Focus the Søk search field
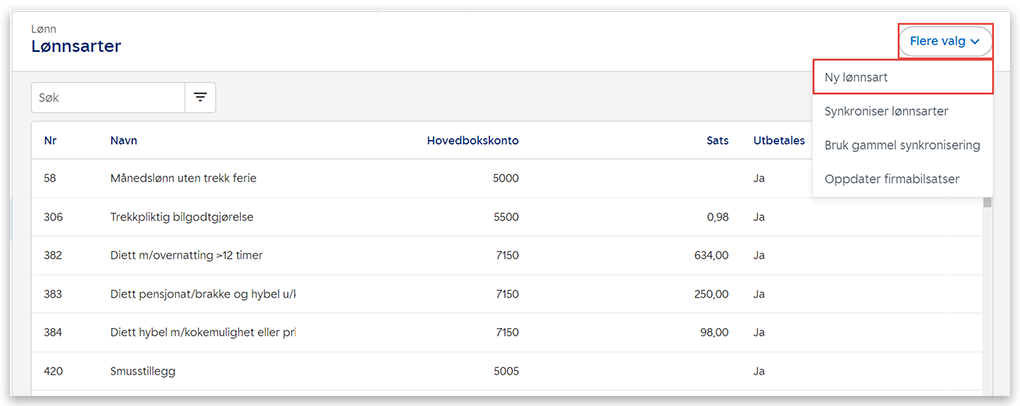The width and height of the screenshot is (1020, 406). pos(108,97)
